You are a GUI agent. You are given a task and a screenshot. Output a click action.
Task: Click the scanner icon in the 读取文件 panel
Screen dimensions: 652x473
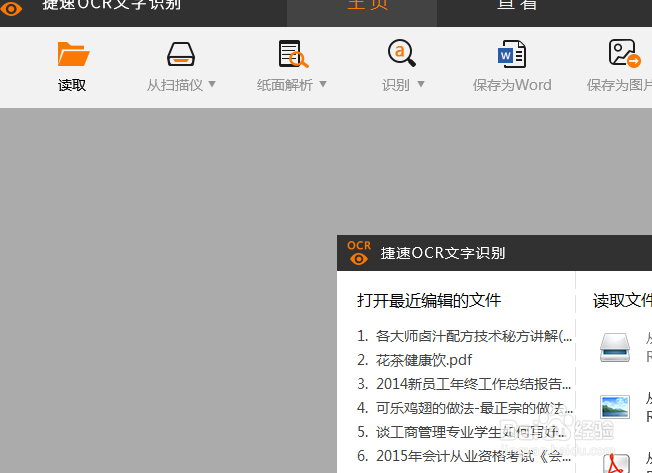(x=615, y=347)
